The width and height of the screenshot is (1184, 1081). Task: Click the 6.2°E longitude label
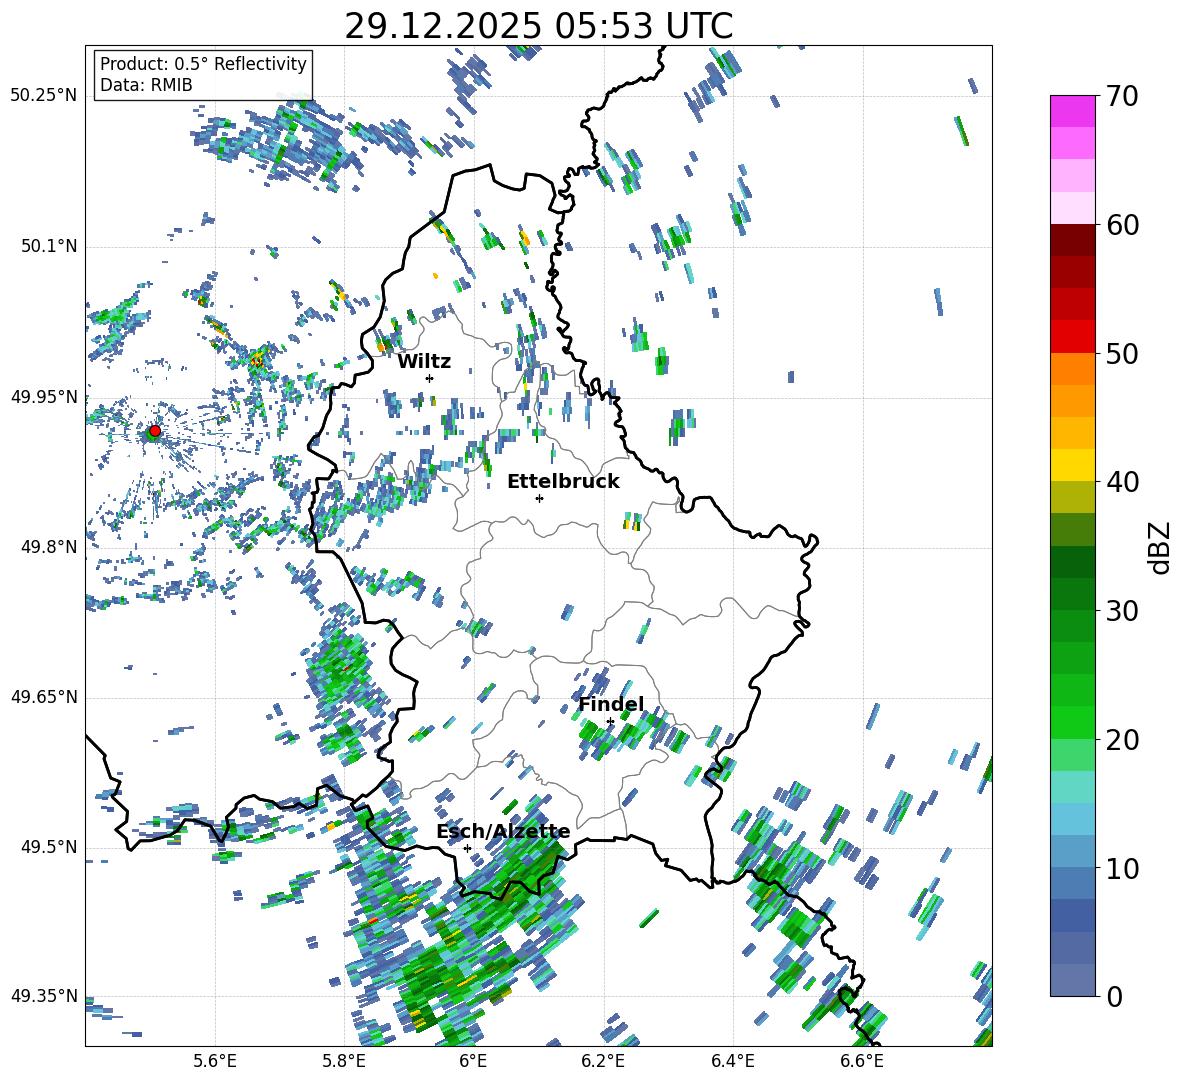point(603,1061)
